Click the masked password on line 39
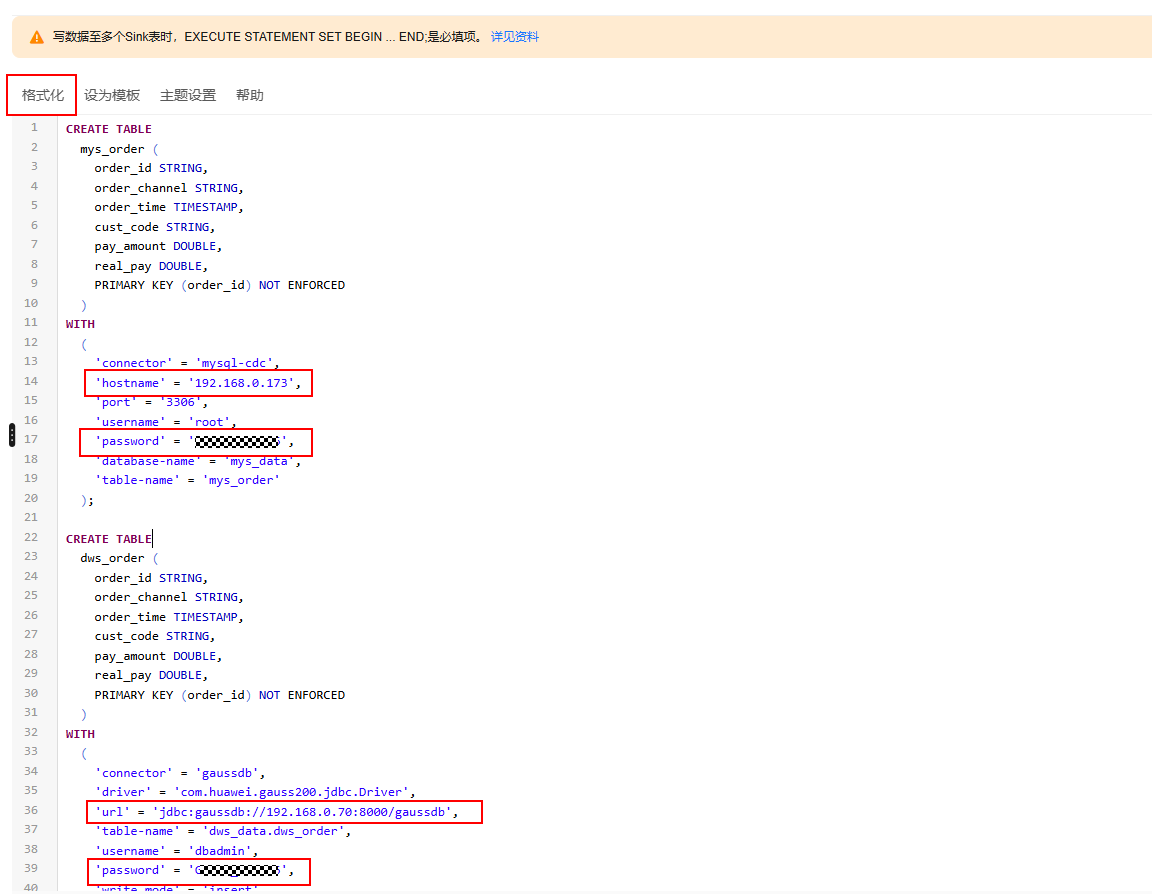 [238, 870]
